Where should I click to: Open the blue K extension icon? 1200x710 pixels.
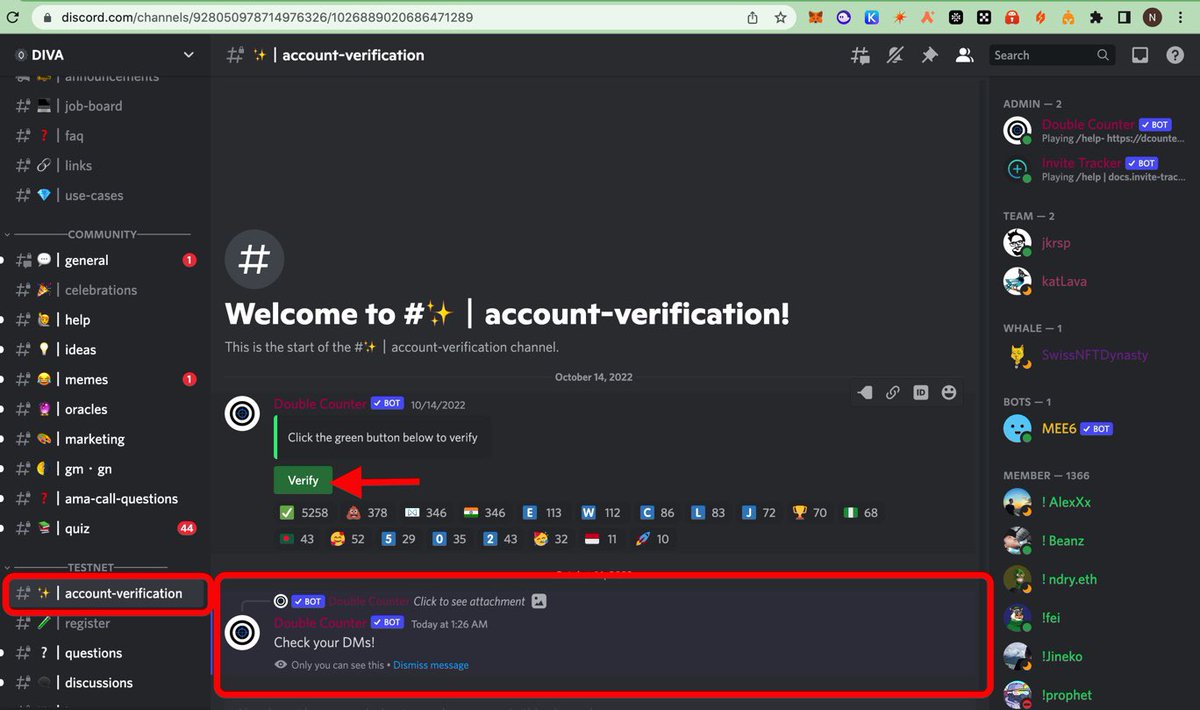click(872, 17)
